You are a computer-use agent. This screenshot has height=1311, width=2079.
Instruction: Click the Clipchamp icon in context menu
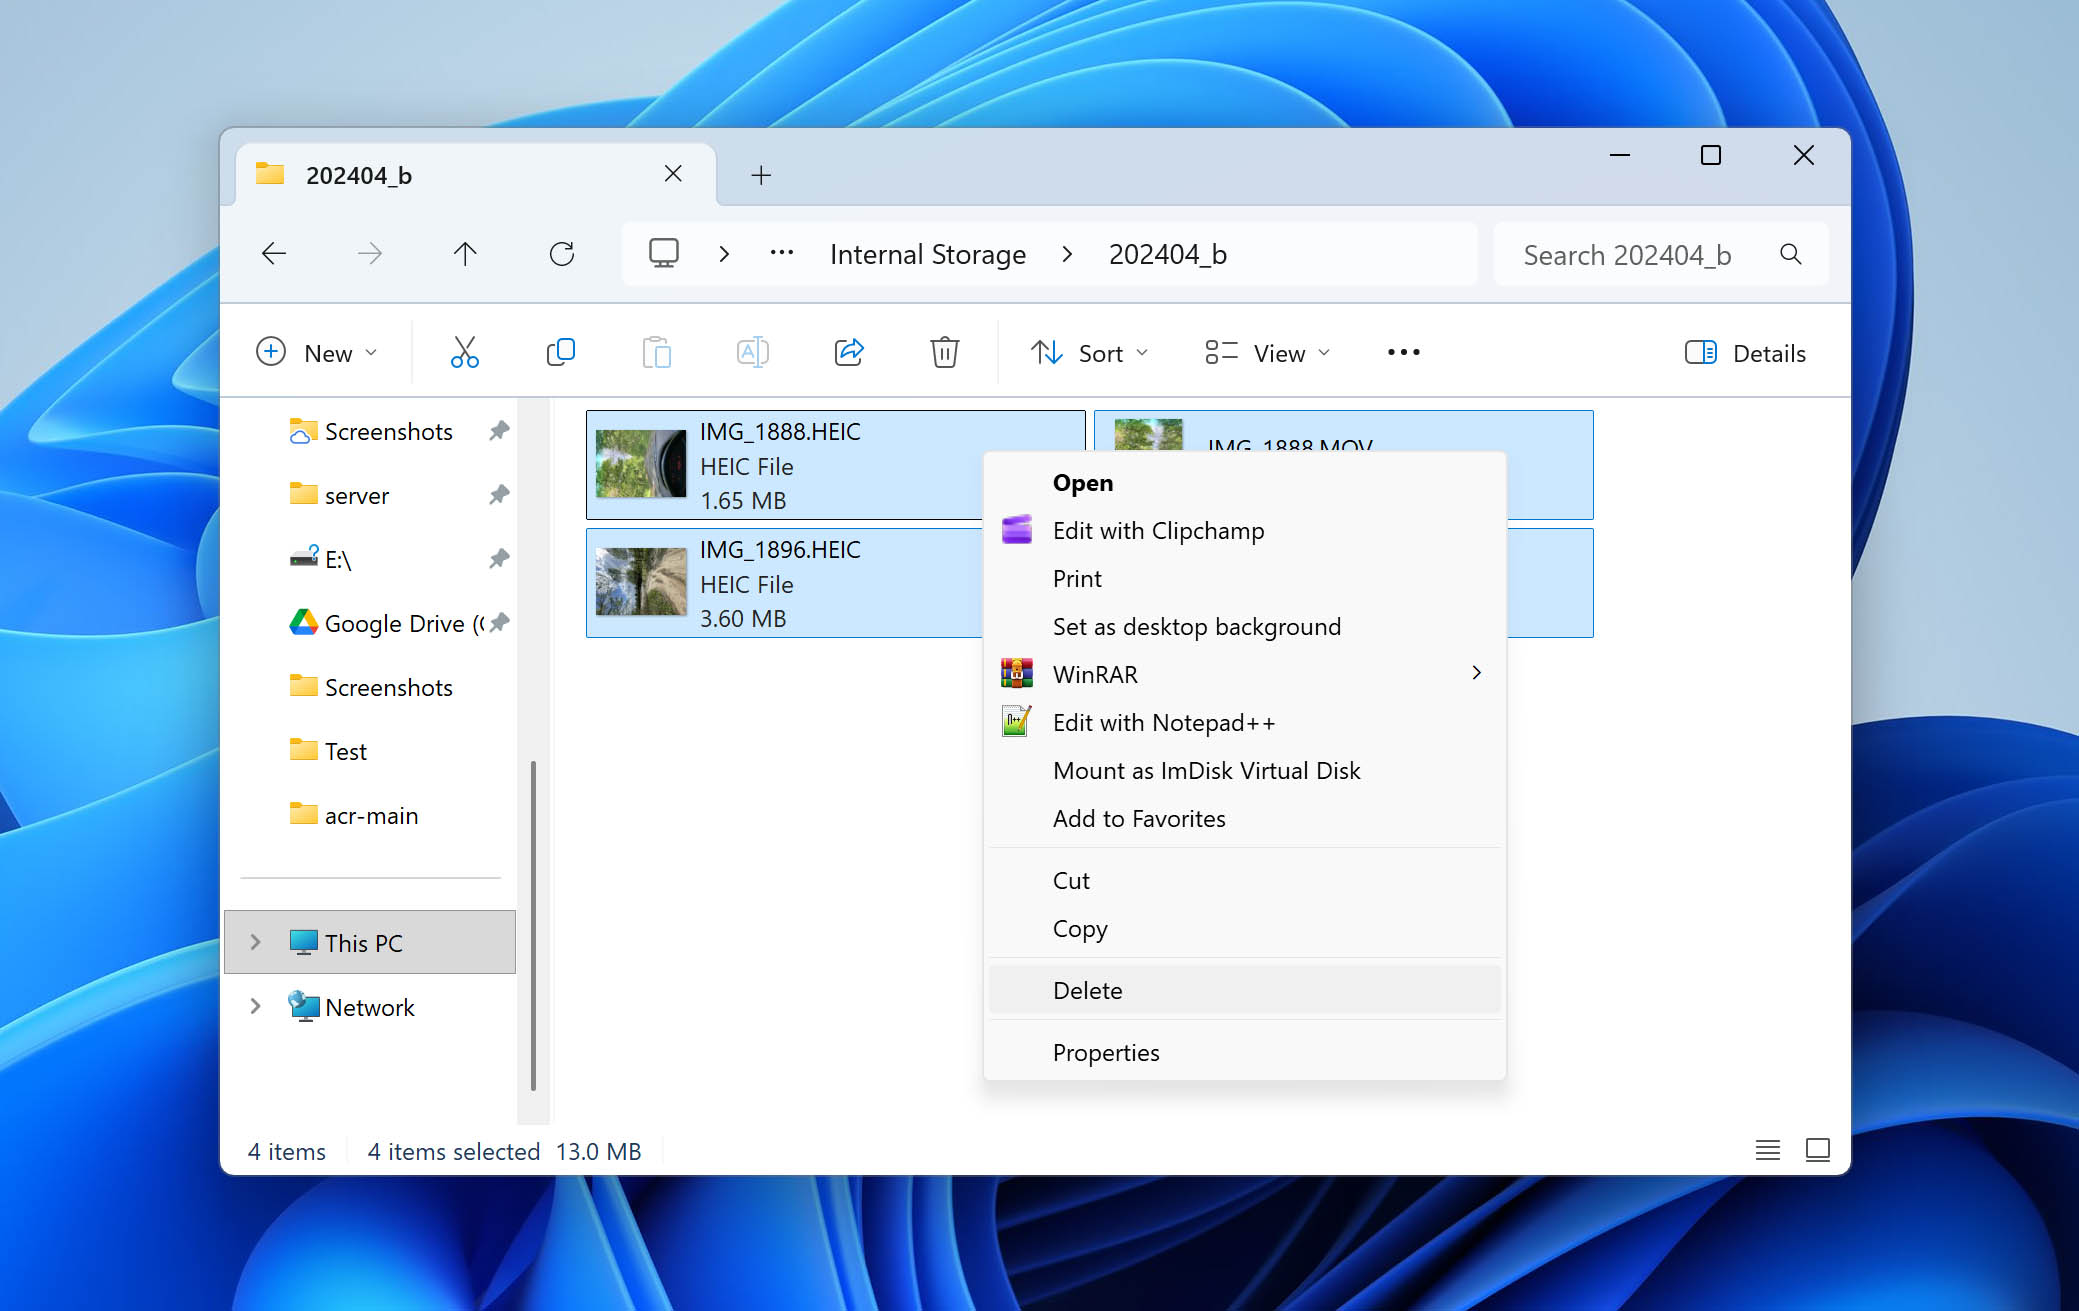[x=1016, y=530]
